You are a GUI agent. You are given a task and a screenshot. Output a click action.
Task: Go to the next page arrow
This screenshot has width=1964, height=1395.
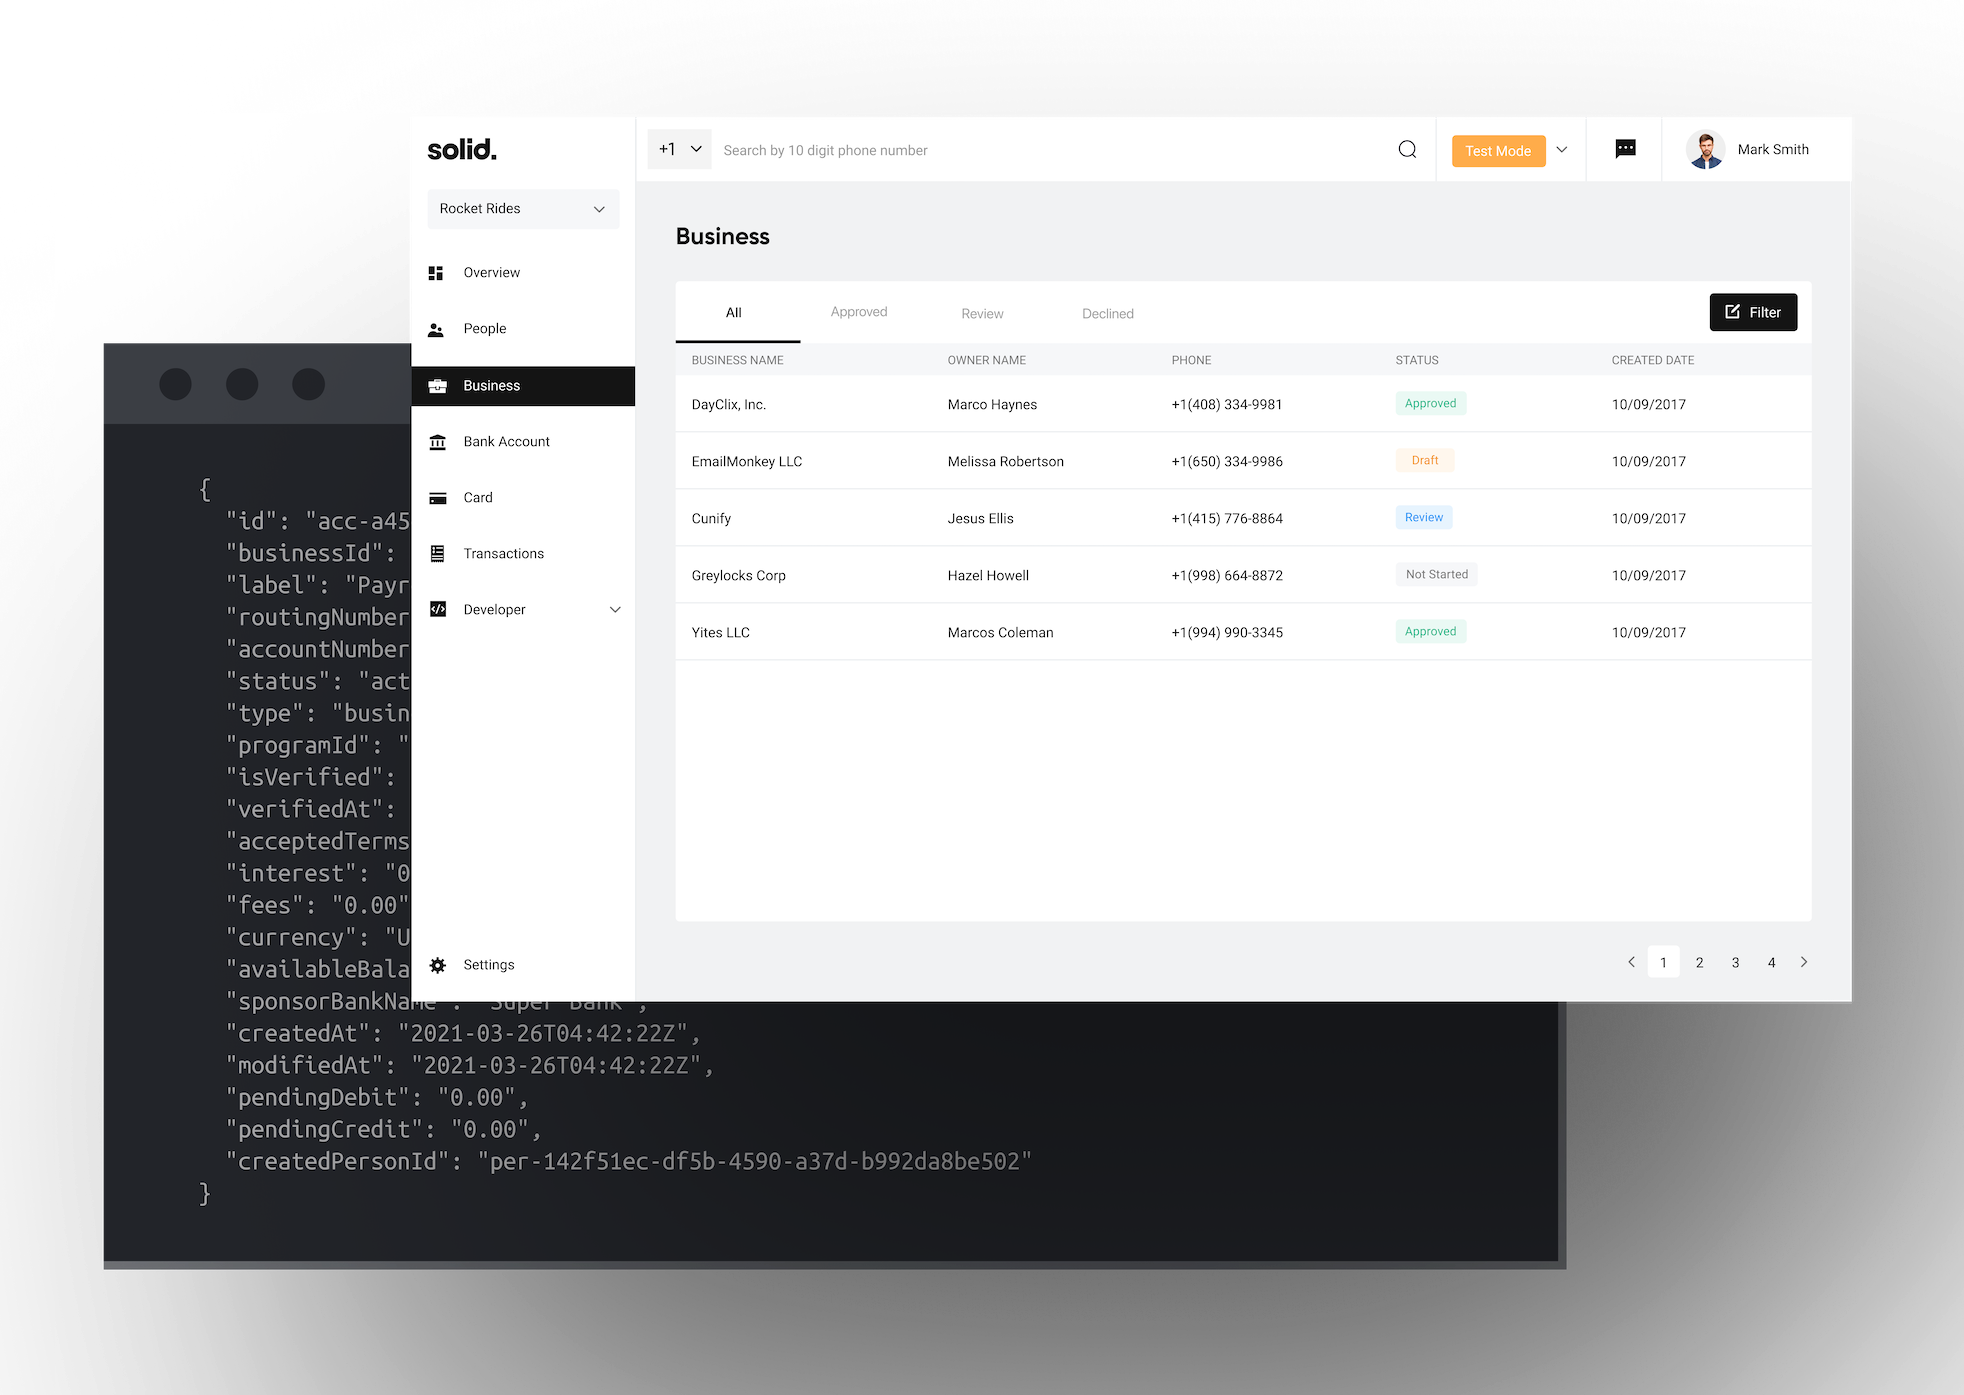click(x=1804, y=962)
